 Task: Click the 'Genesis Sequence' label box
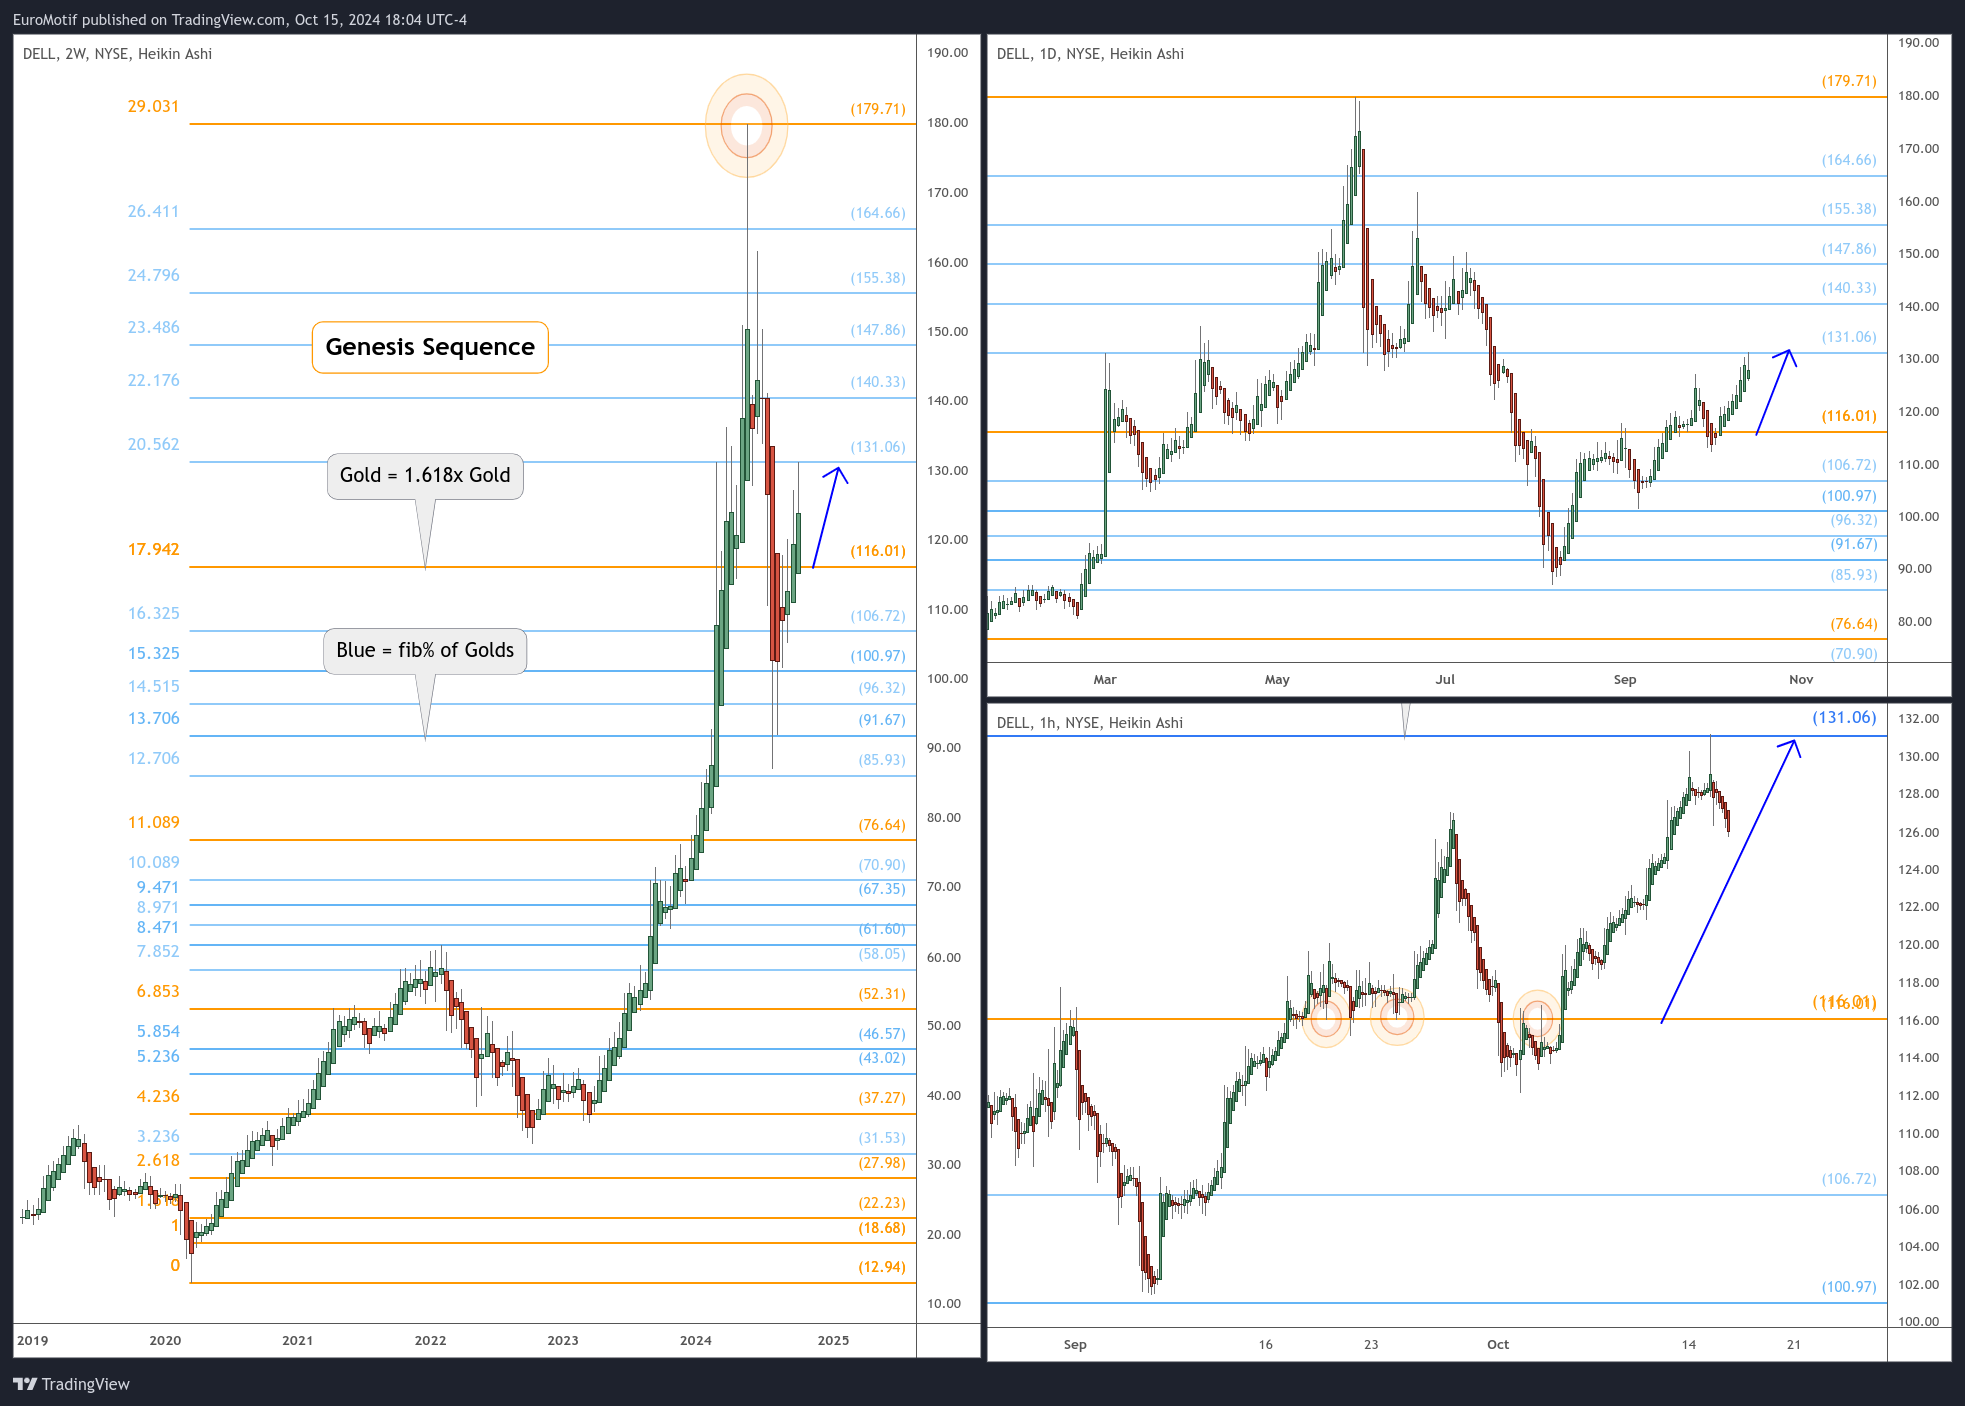[430, 347]
